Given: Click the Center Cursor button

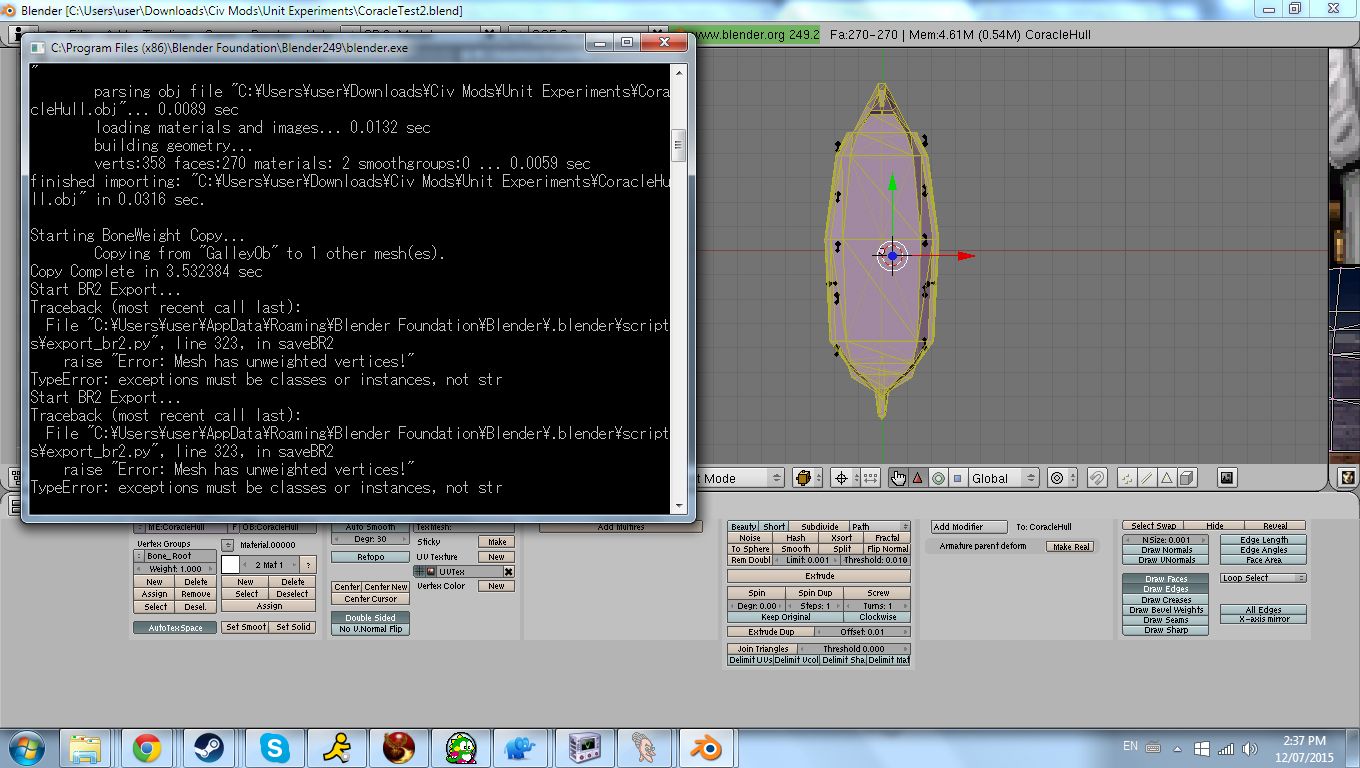Looking at the screenshot, I should [x=370, y=599].
